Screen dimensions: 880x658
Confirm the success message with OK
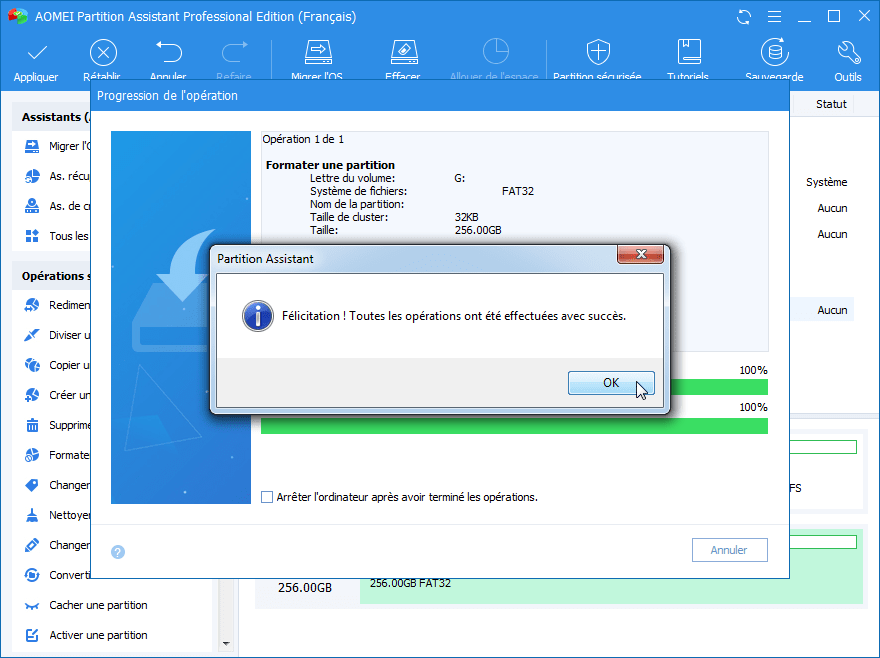pyautogui.click(x=611, y=383)
